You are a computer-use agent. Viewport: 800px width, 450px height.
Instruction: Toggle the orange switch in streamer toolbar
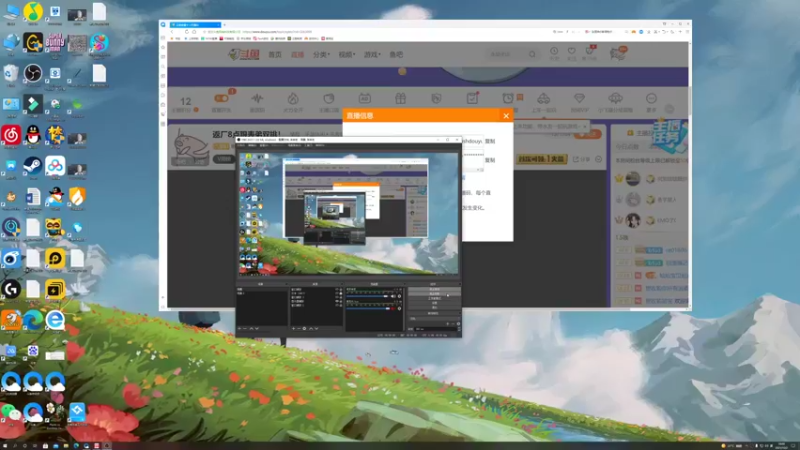tap(221, 98)
